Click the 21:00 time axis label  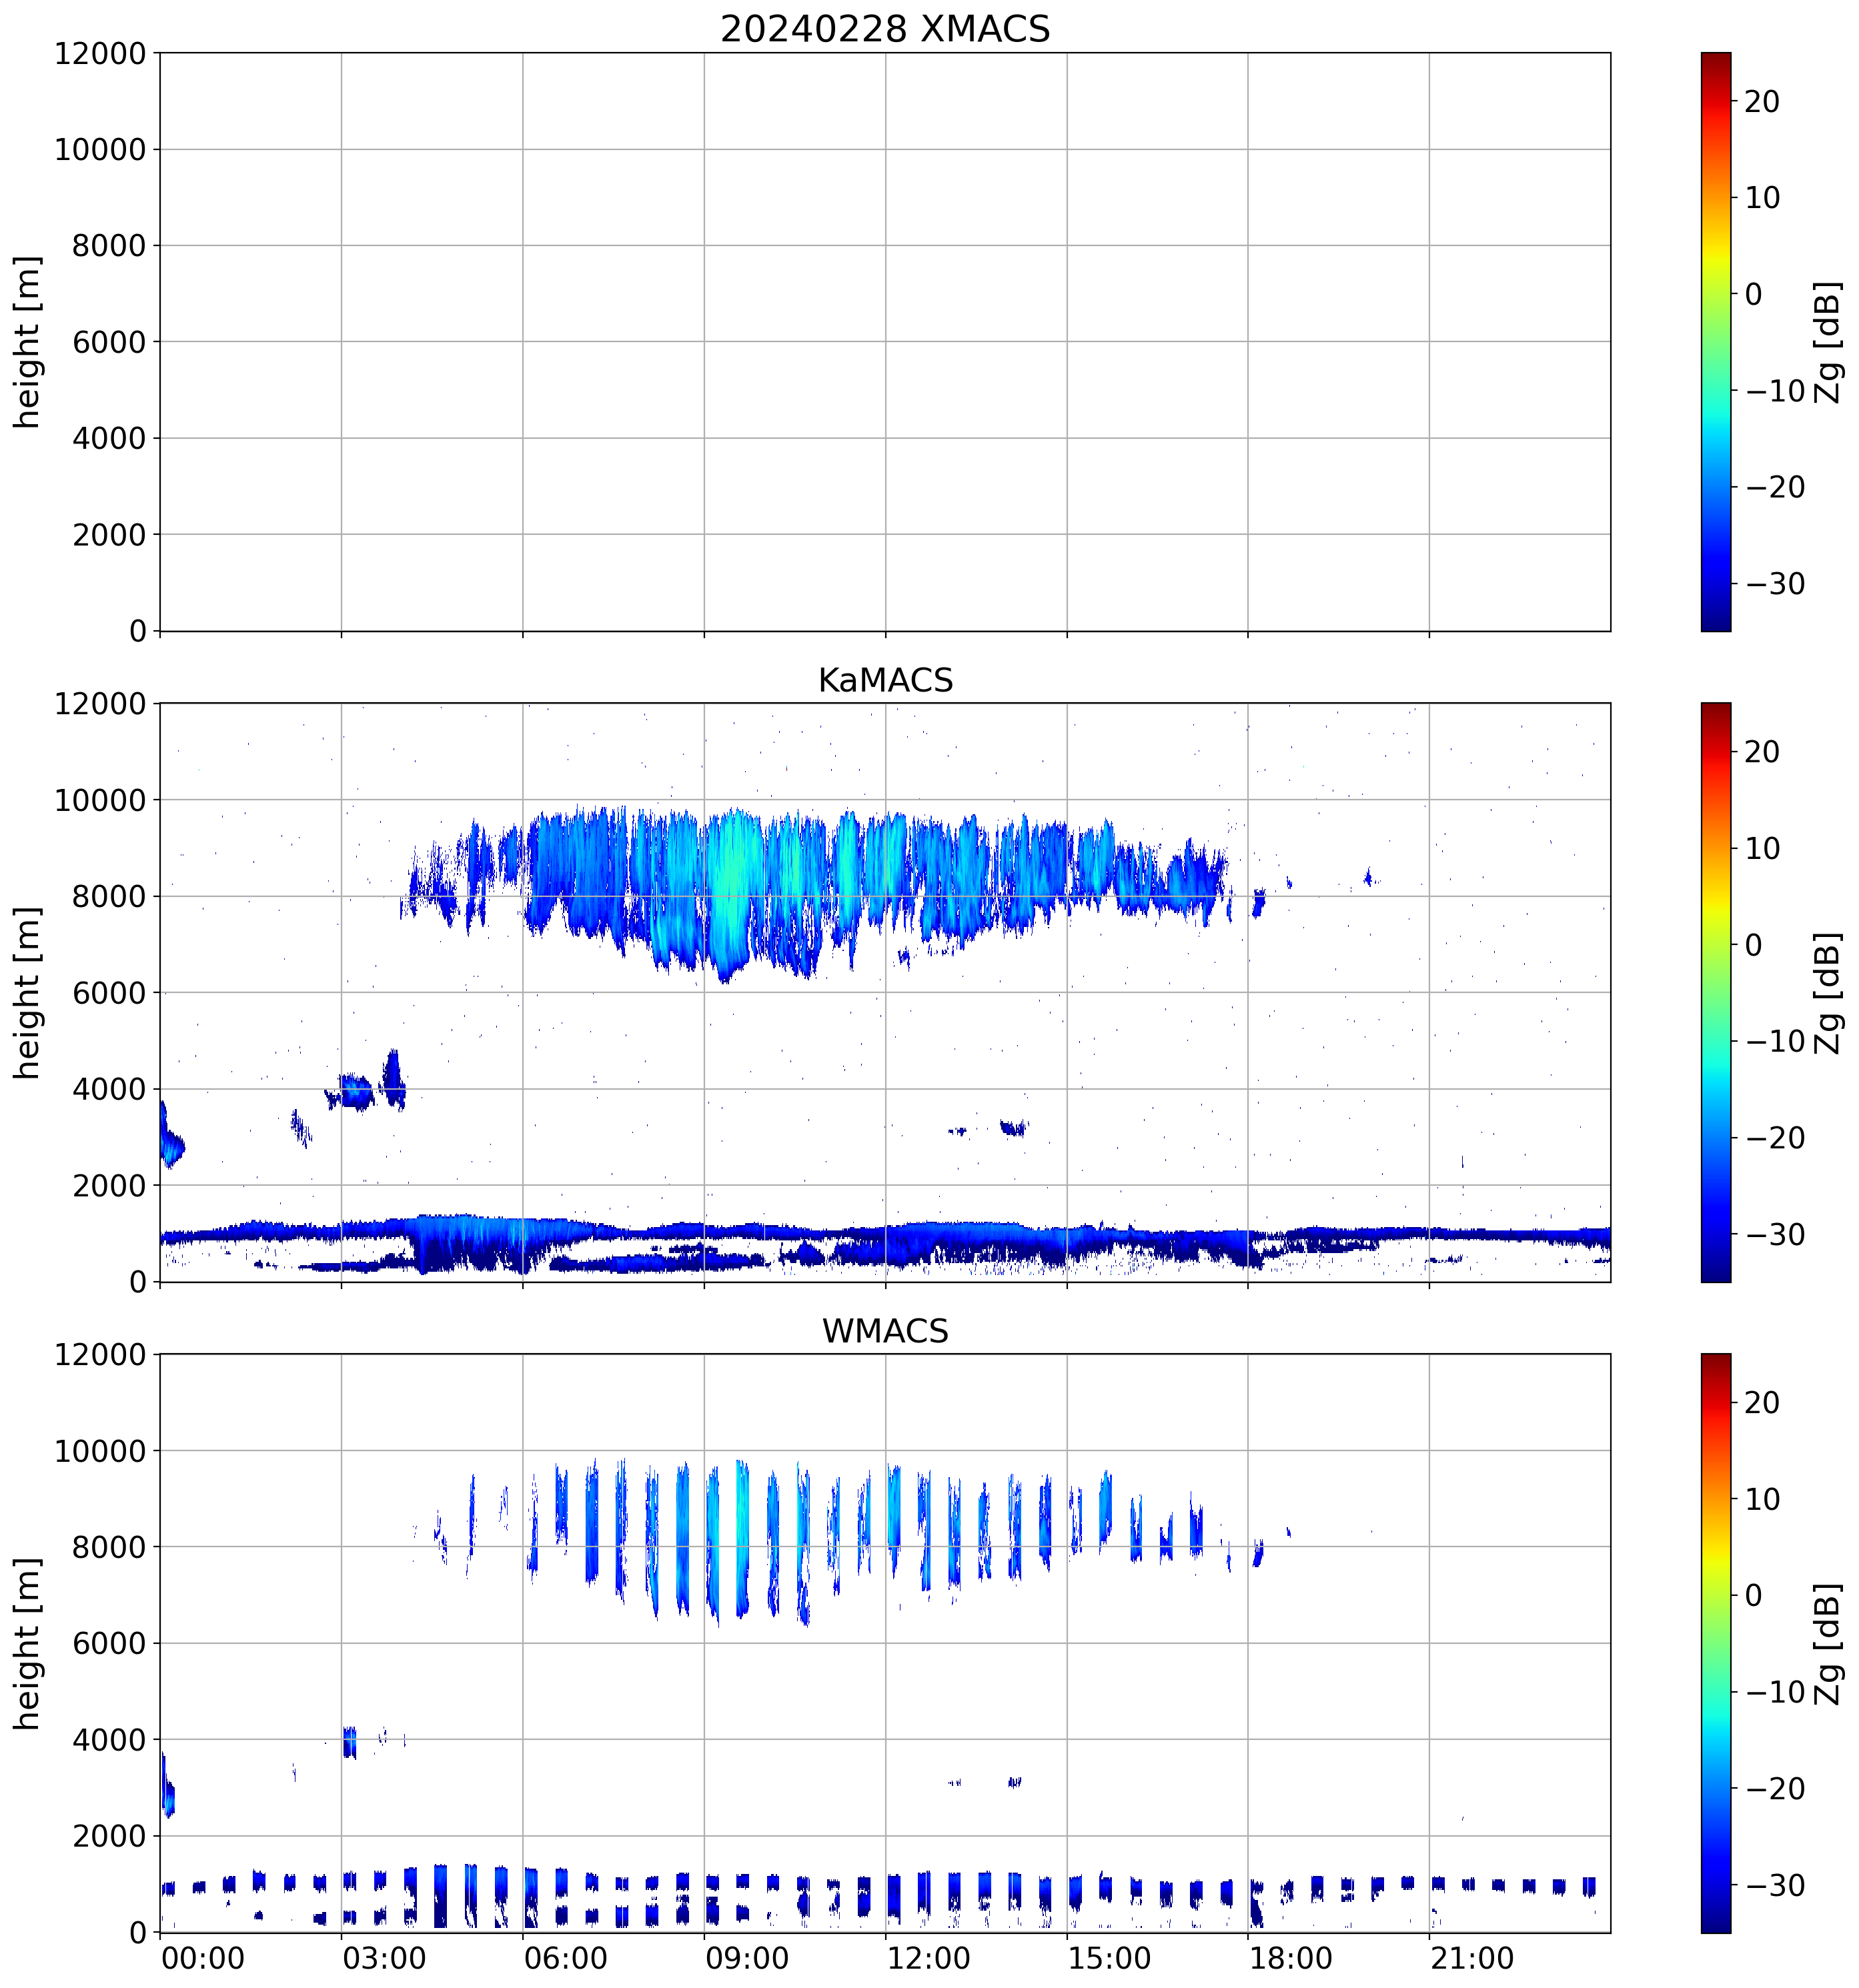pos(1471,1958)
